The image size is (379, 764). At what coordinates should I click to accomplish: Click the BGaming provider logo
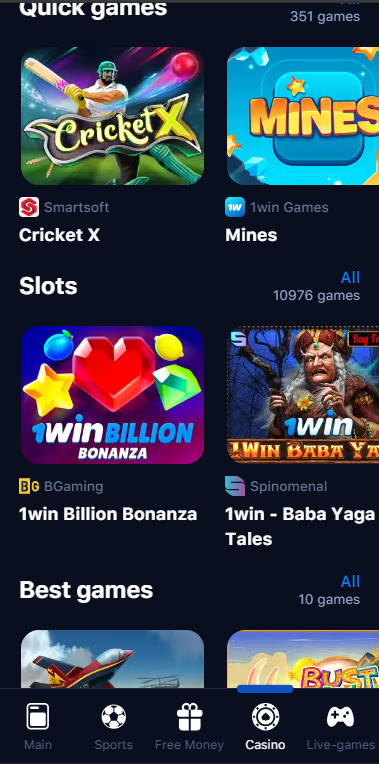29,486
